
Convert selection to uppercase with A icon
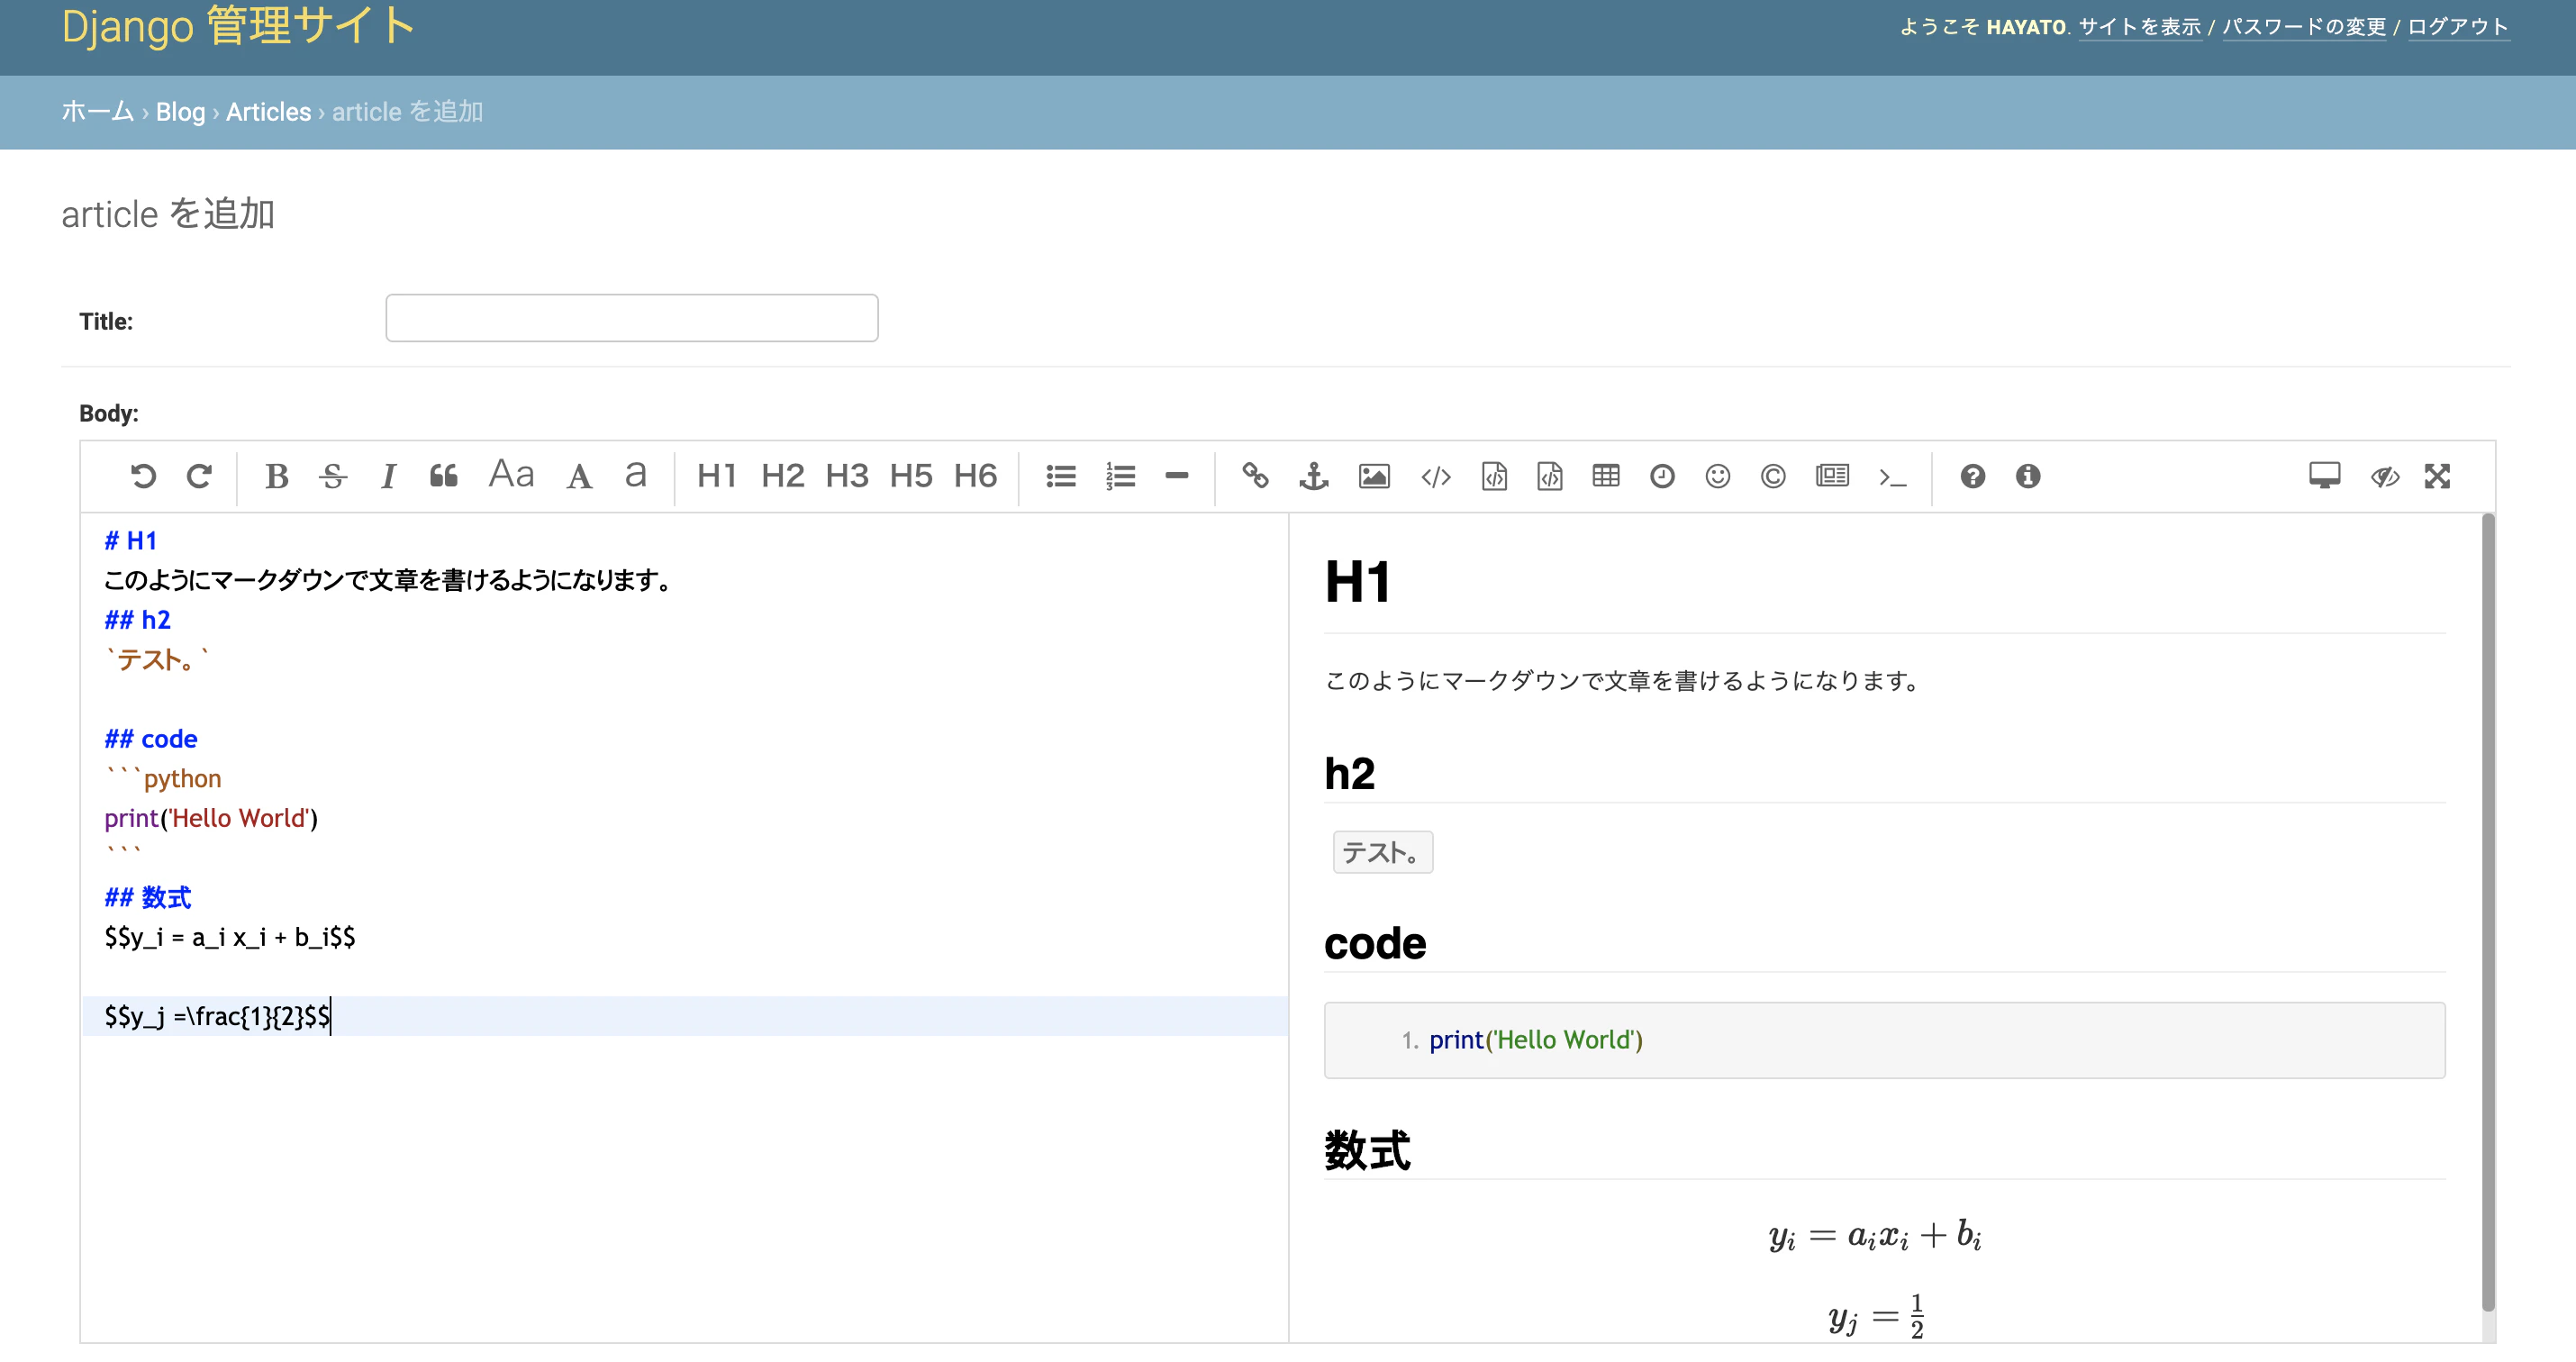point(579,476)
